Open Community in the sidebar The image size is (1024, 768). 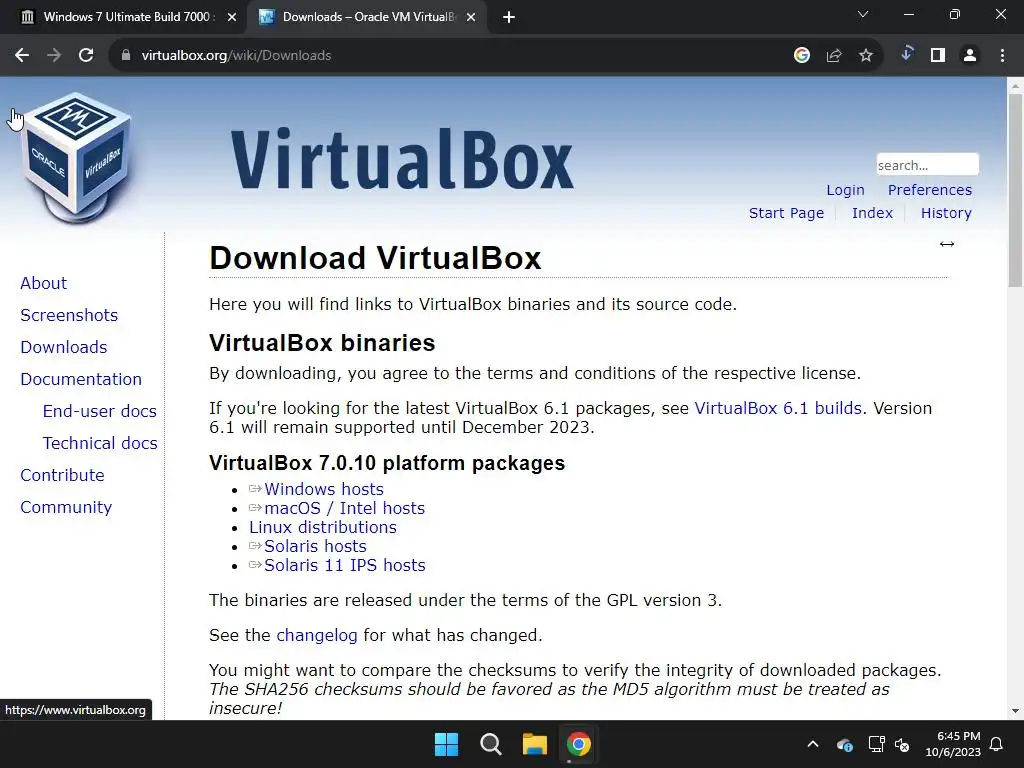tap(66, 507)
